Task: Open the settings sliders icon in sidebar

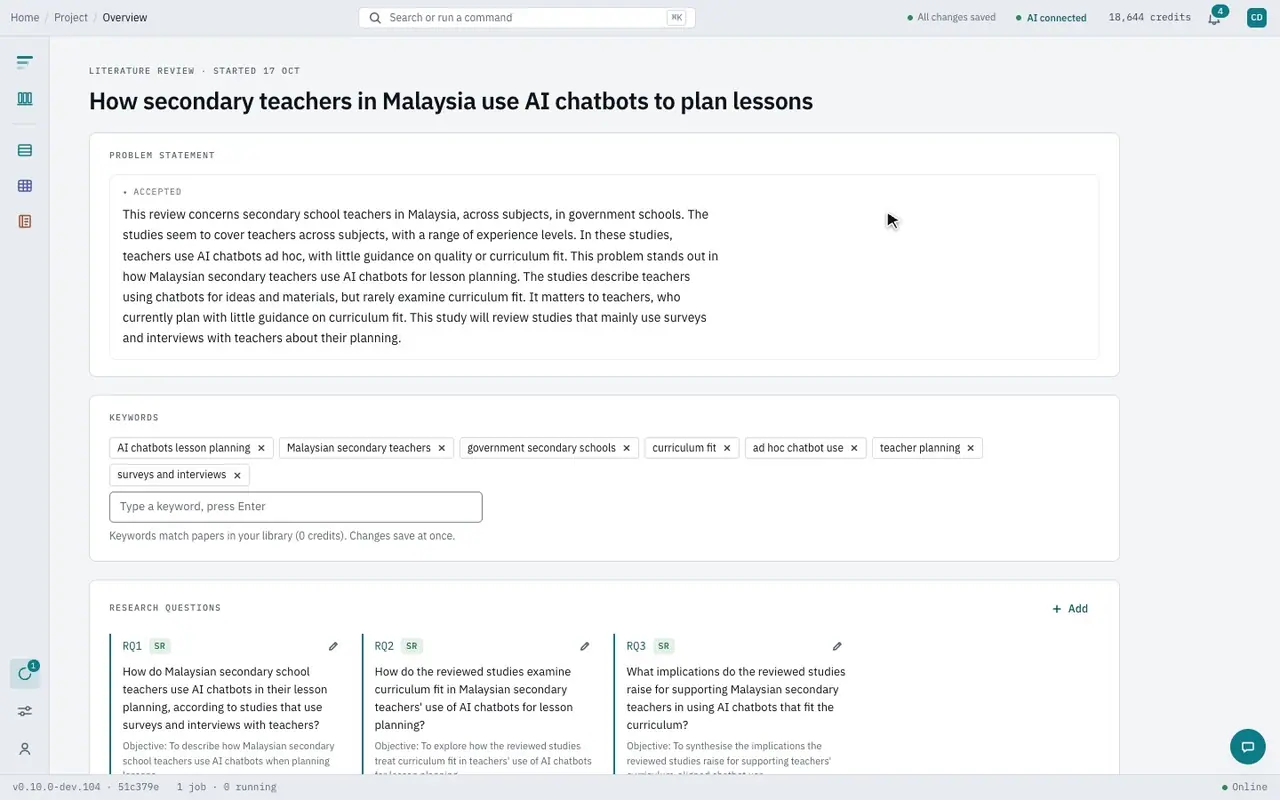Action: click(25, 711)
